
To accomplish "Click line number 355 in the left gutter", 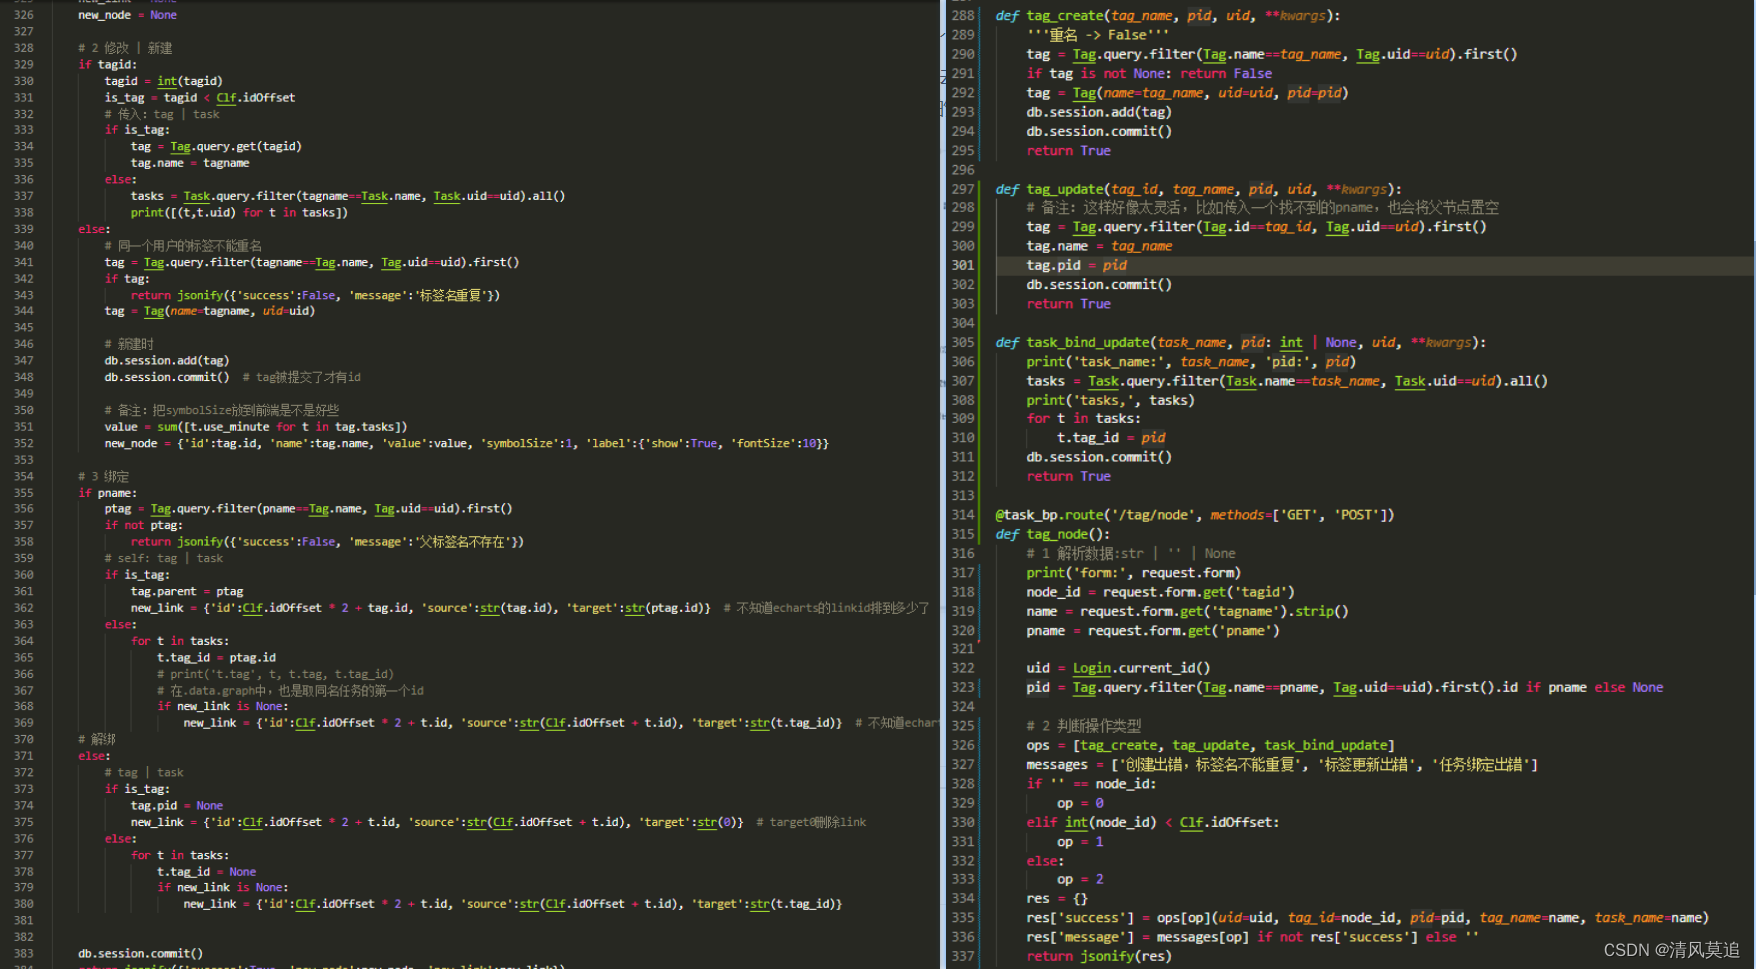I will tap(23, 493).
